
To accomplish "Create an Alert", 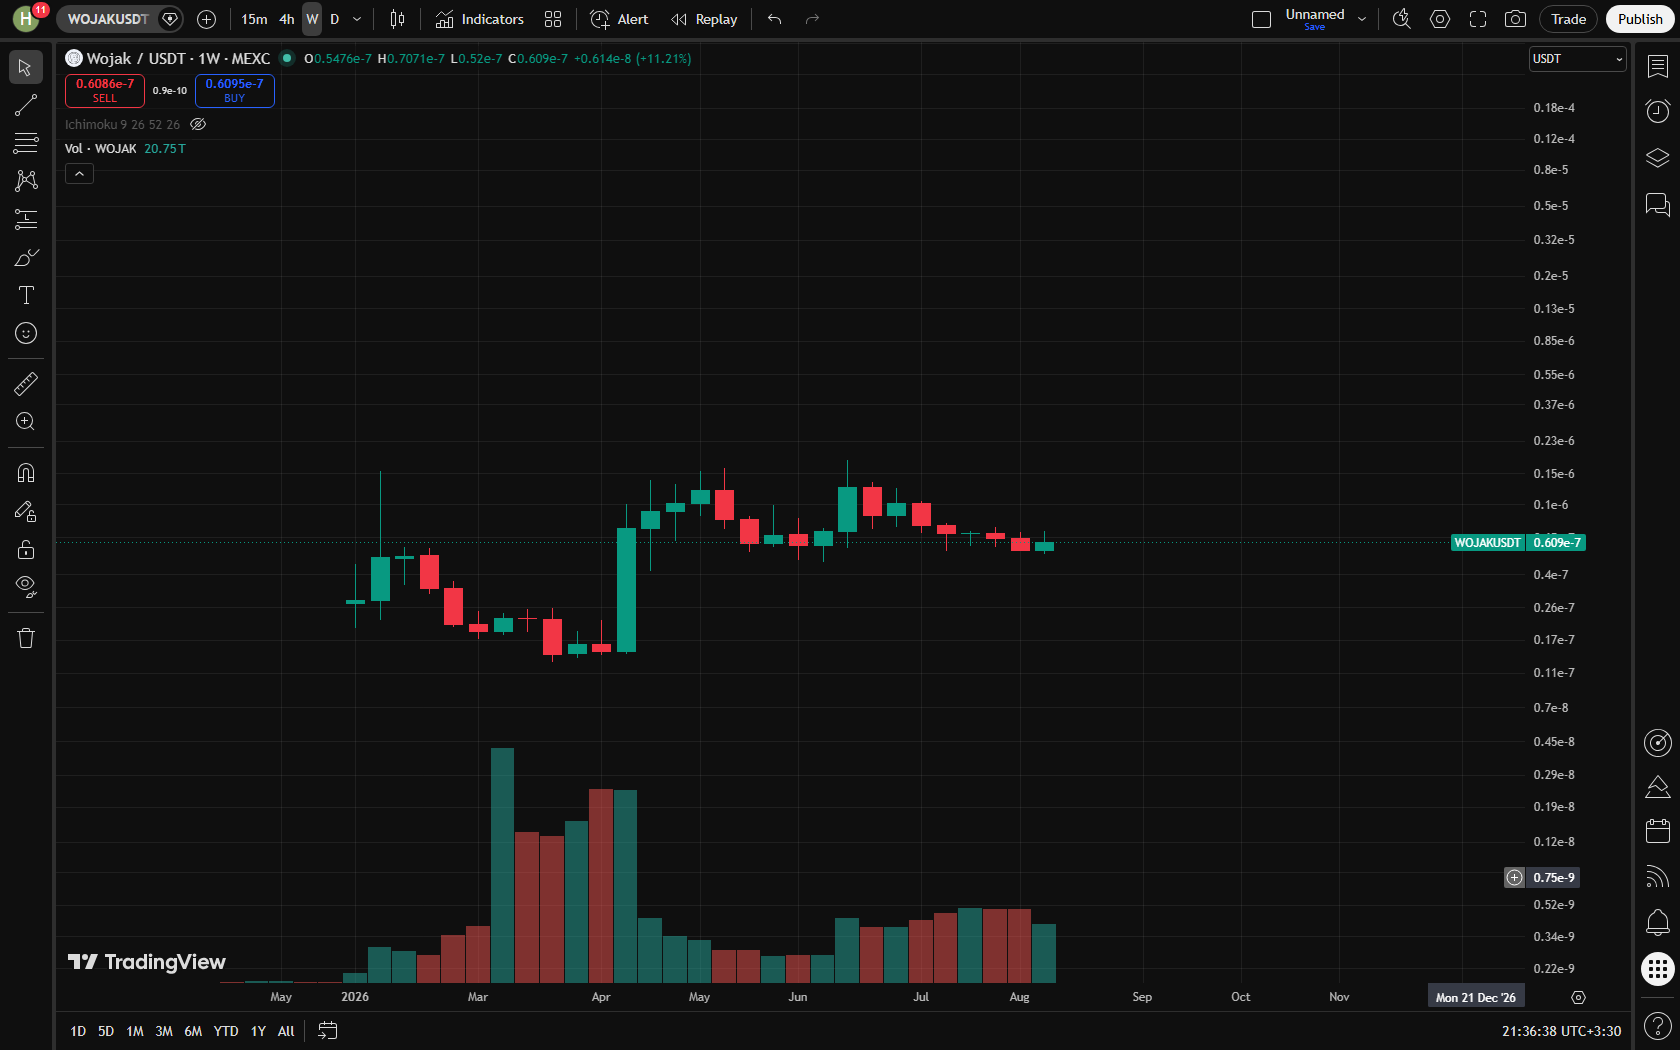I will (620, 19).
